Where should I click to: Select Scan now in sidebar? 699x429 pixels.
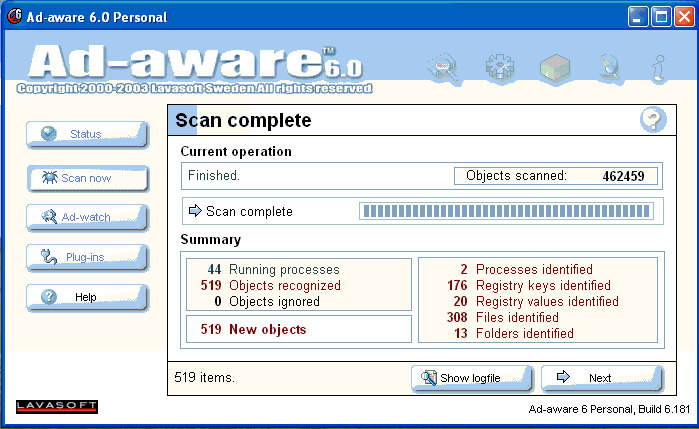click(87, 178)
